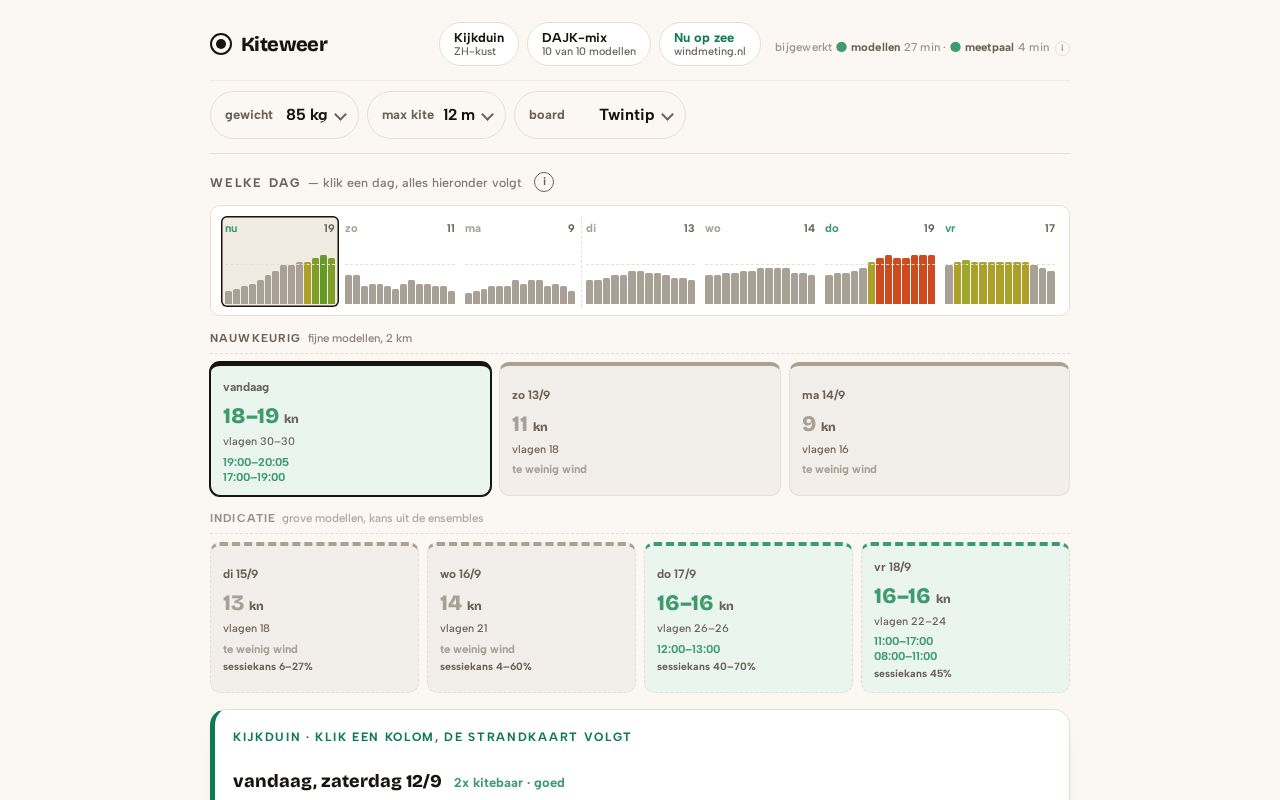Click the 19:00–20:05 time slot in vandaag
1280x800 pixels.
coord(256,462)
